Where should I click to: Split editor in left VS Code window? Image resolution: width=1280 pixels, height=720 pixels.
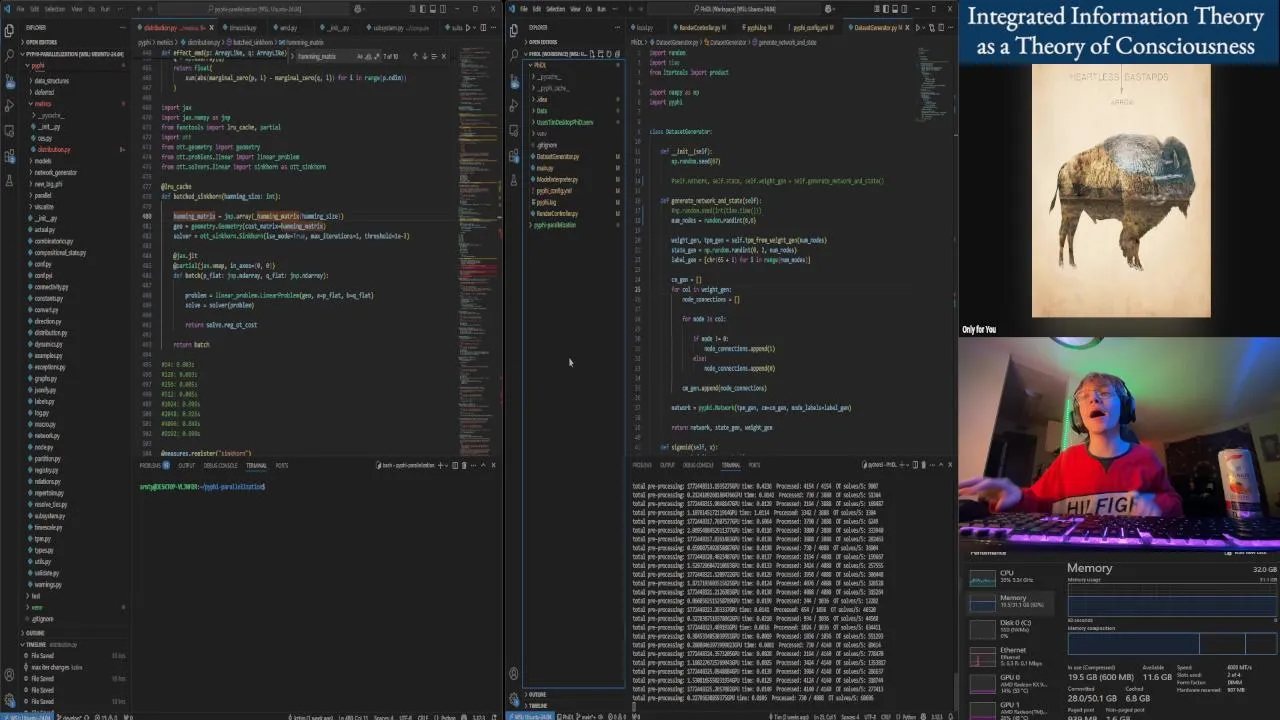pos(485,28)
